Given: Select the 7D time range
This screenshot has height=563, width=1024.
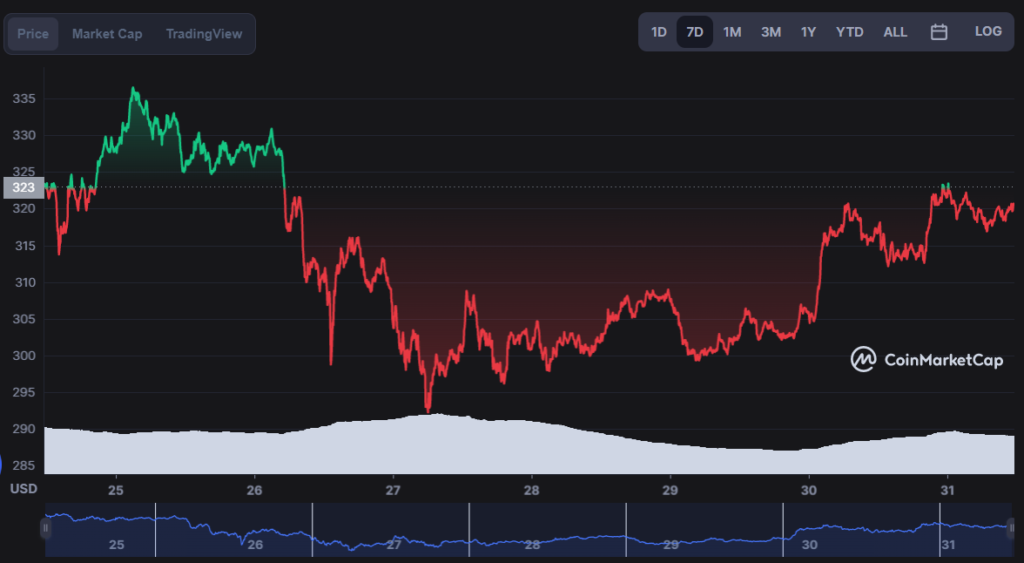Looking at the screenshot, I should [695, 32].
